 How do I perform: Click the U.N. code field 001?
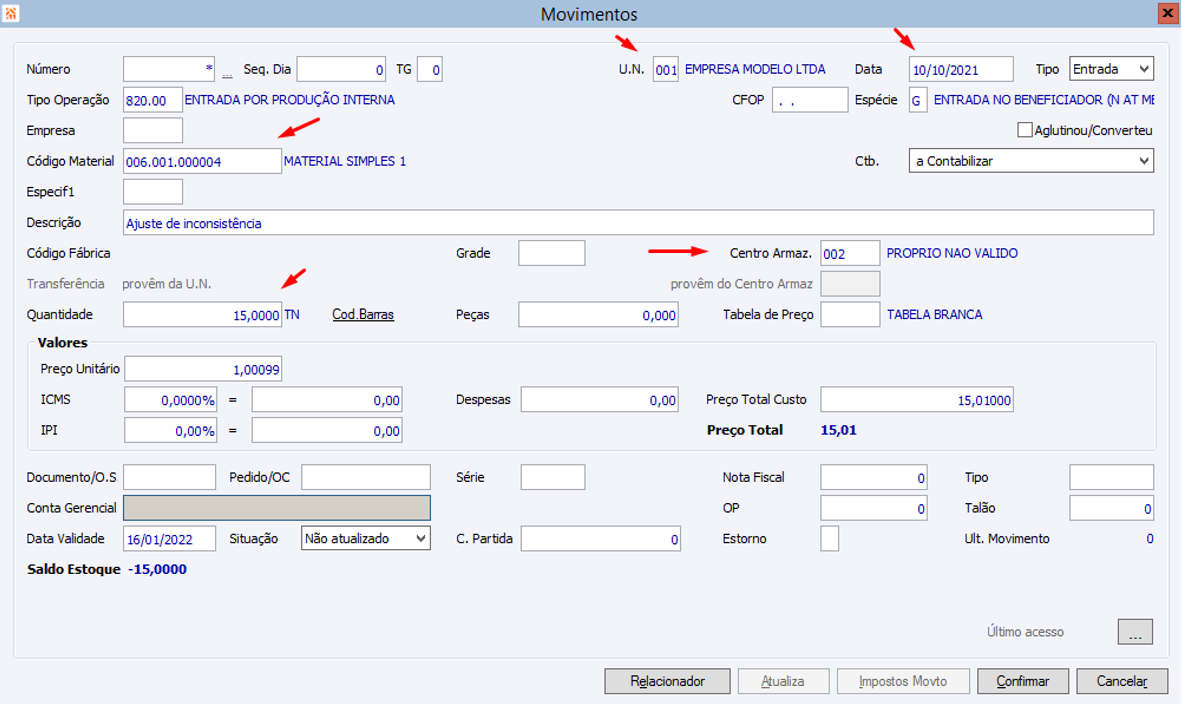pos(666,69)
